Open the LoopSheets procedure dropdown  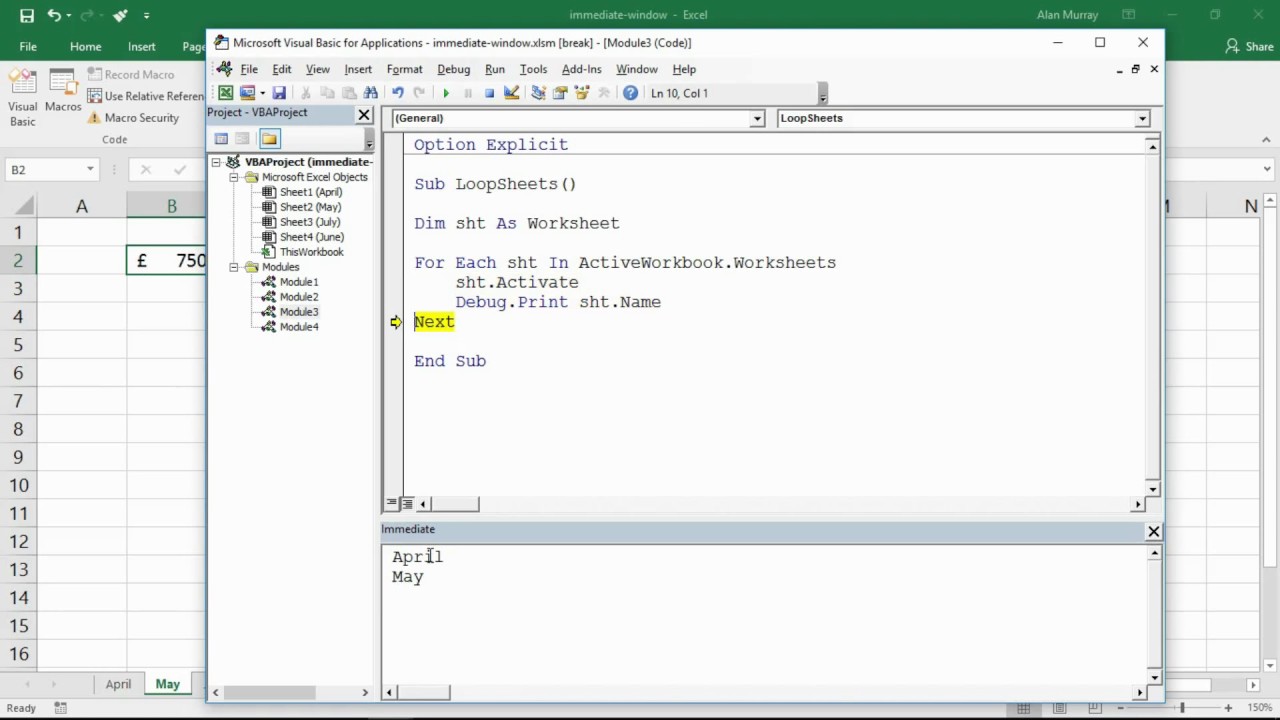(1142, 118)
